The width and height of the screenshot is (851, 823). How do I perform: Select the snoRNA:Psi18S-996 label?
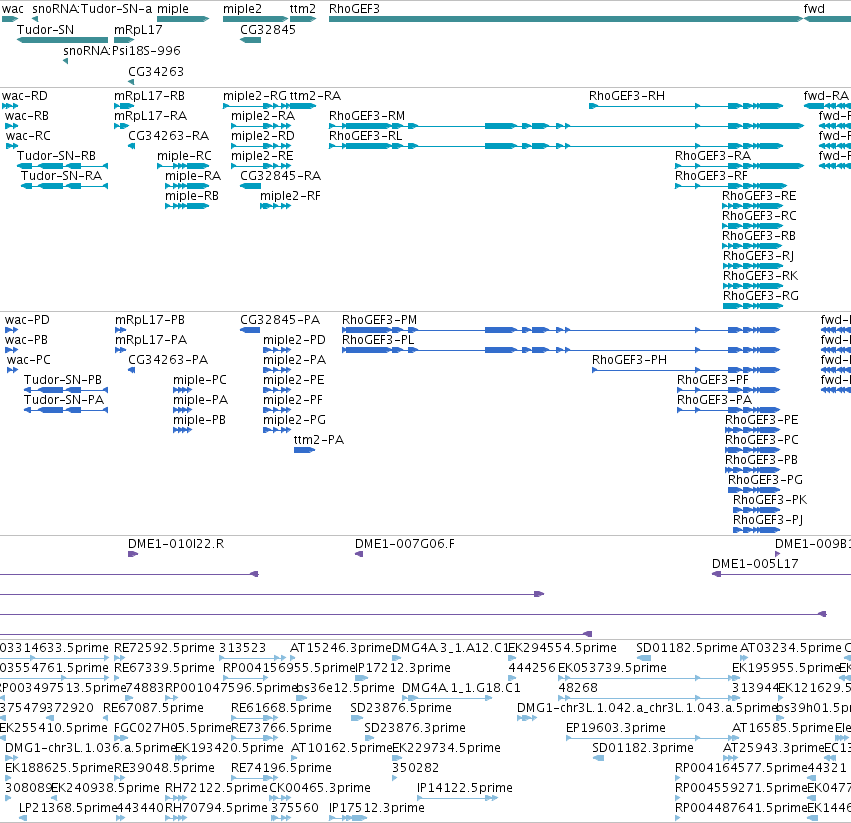coord(122,50)
